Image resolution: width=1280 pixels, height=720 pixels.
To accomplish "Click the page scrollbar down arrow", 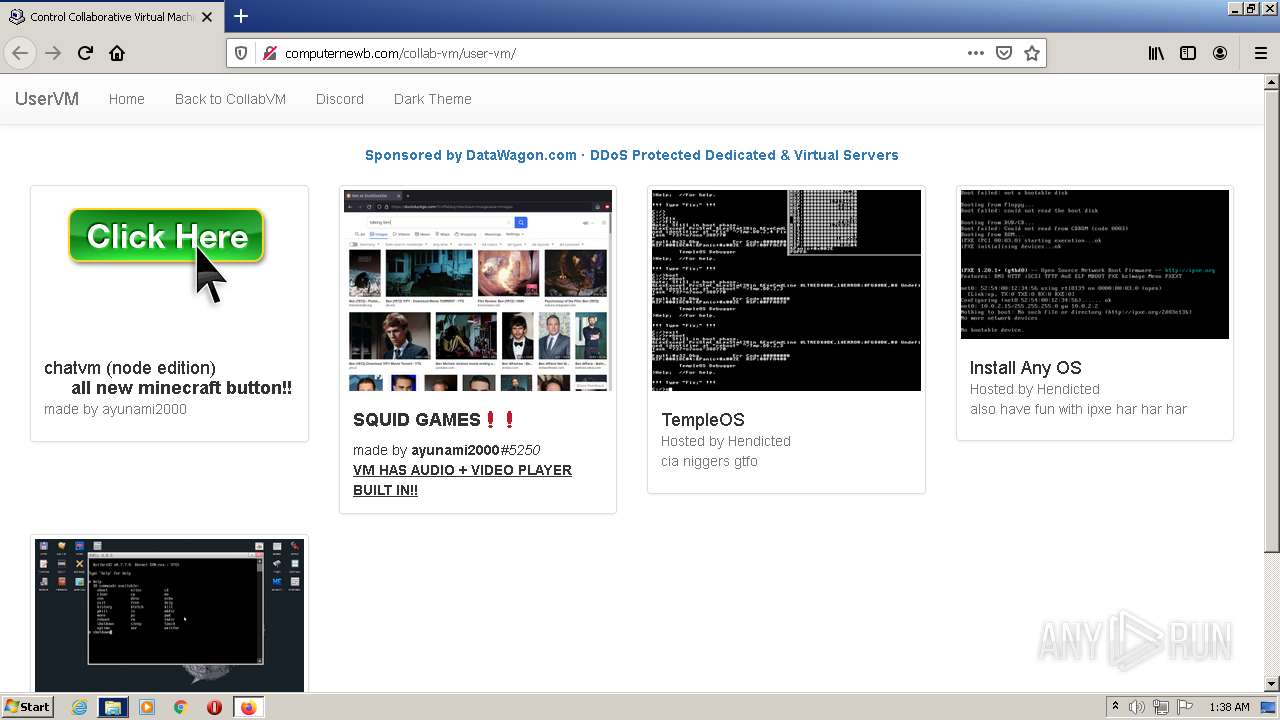I will 1272,684.
